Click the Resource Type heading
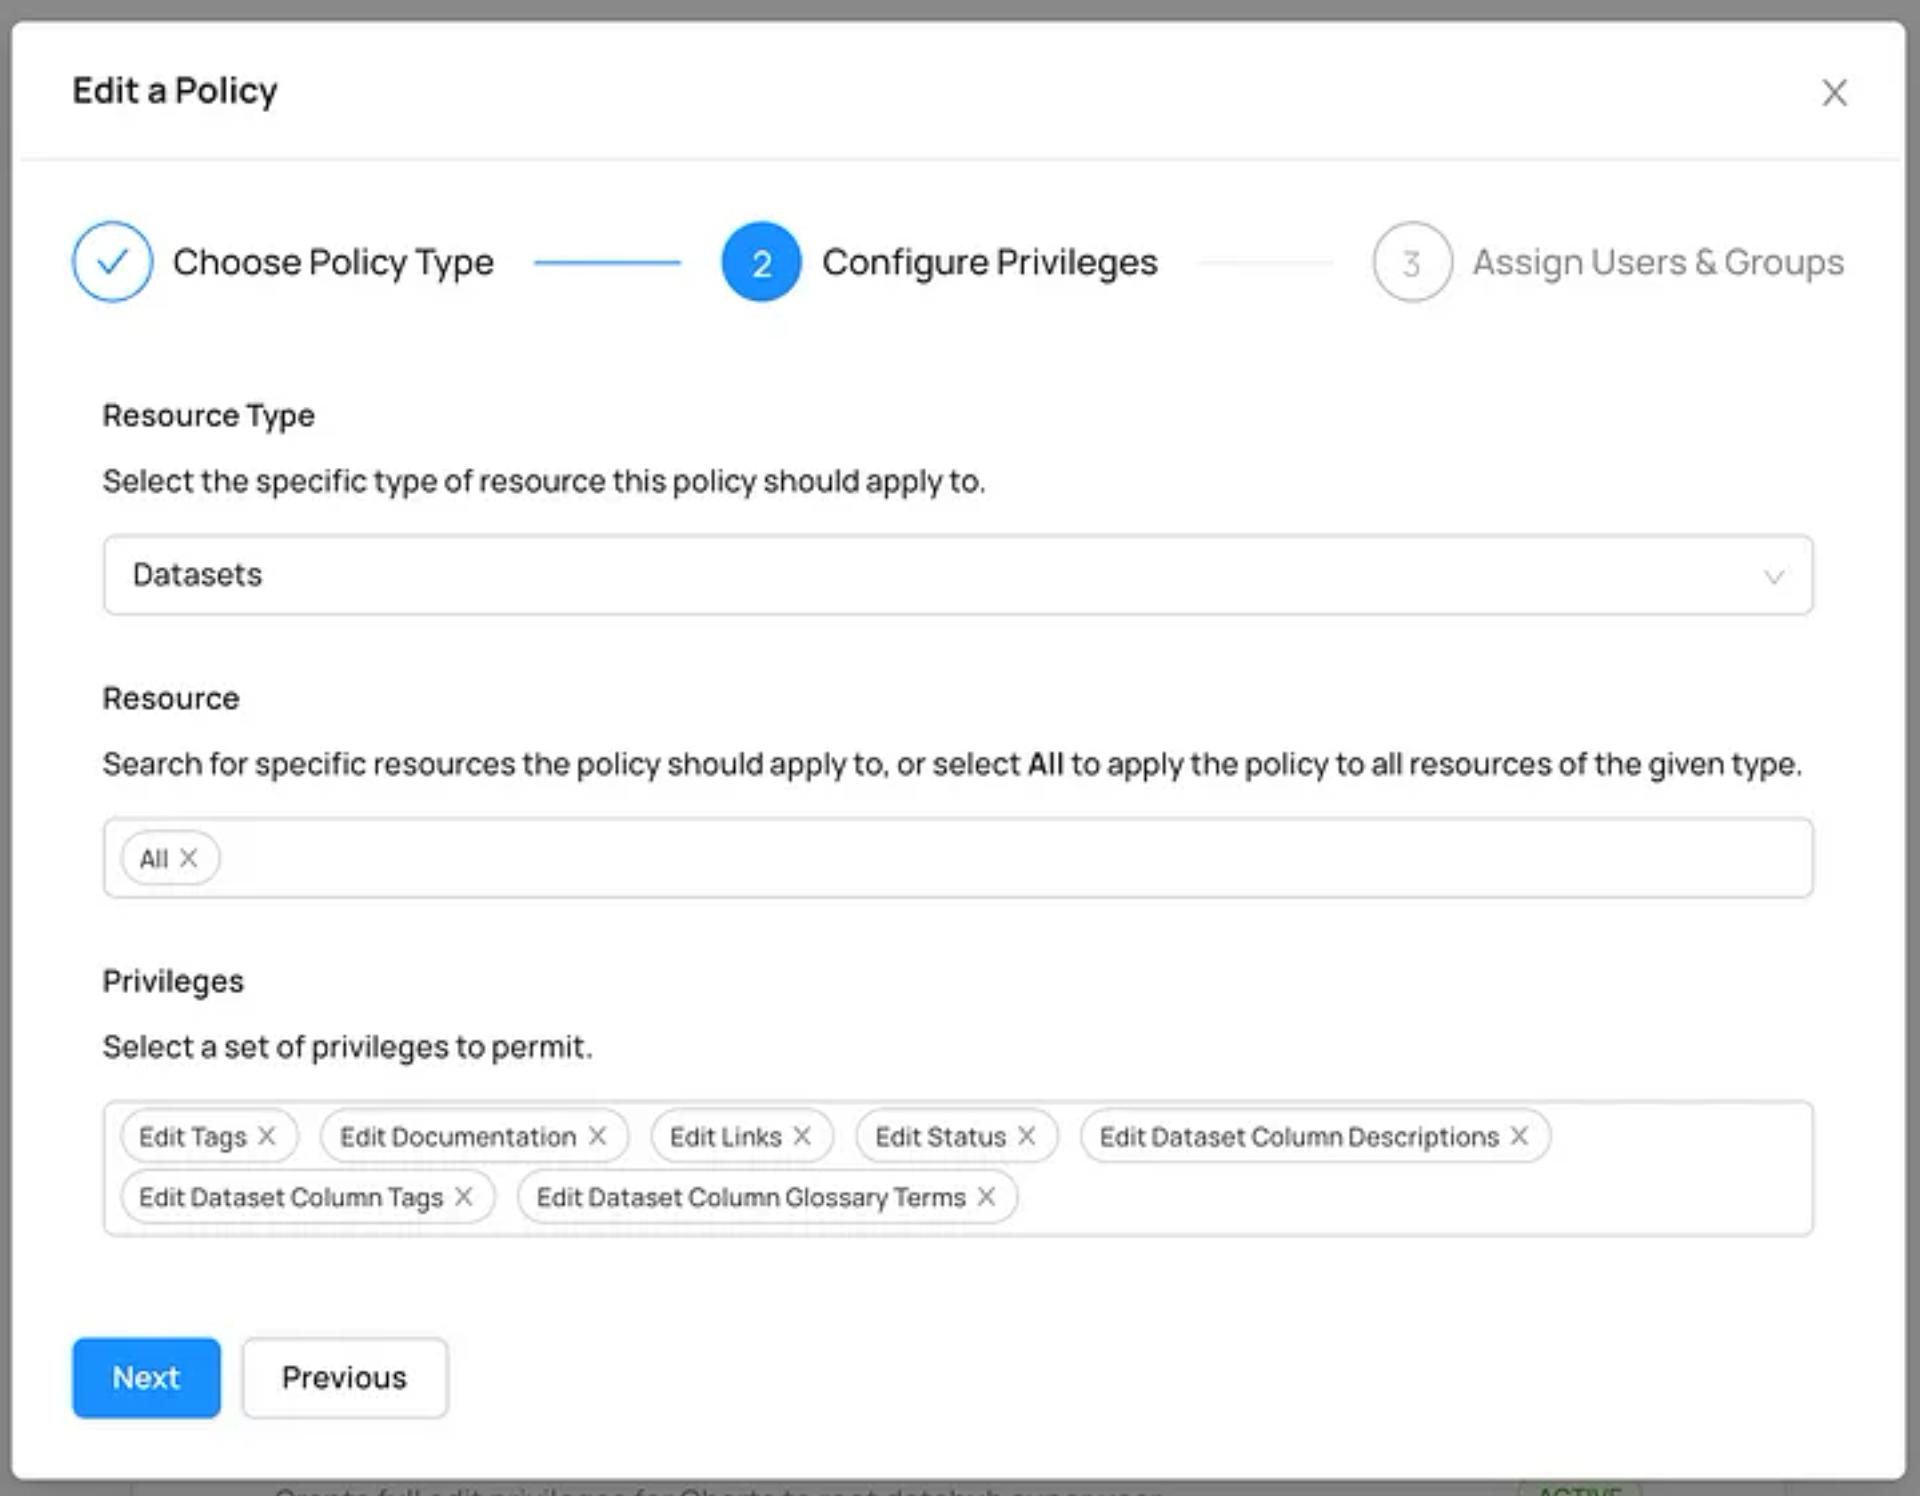 (208, 415)
